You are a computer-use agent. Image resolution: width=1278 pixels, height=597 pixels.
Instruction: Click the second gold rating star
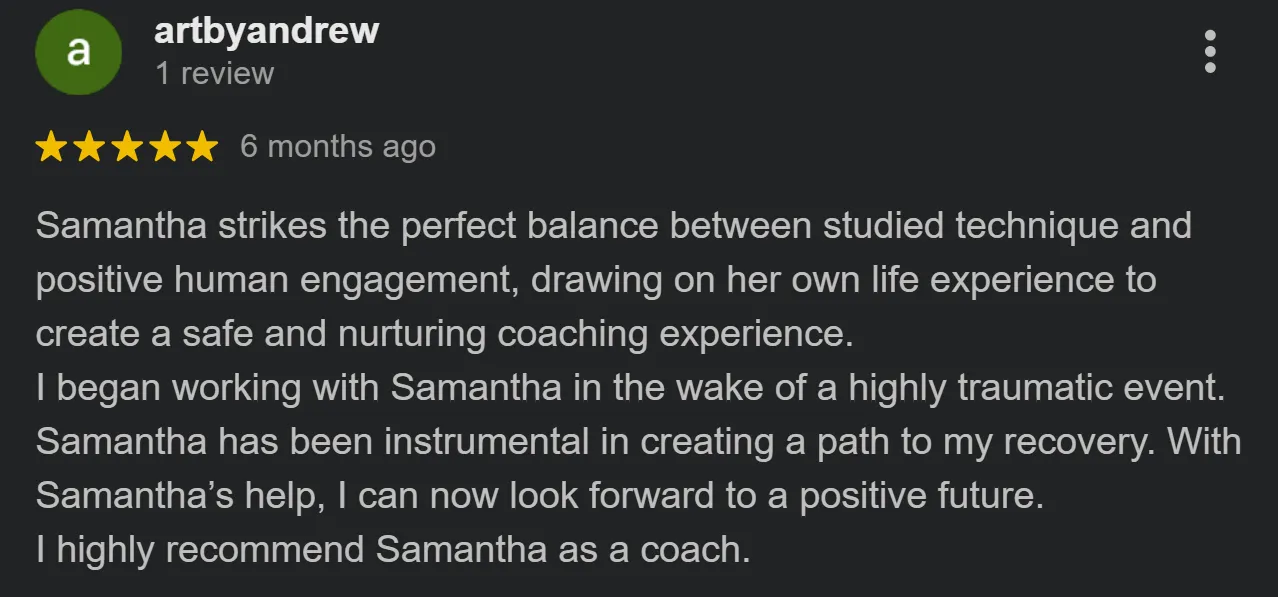coord(88,147)
